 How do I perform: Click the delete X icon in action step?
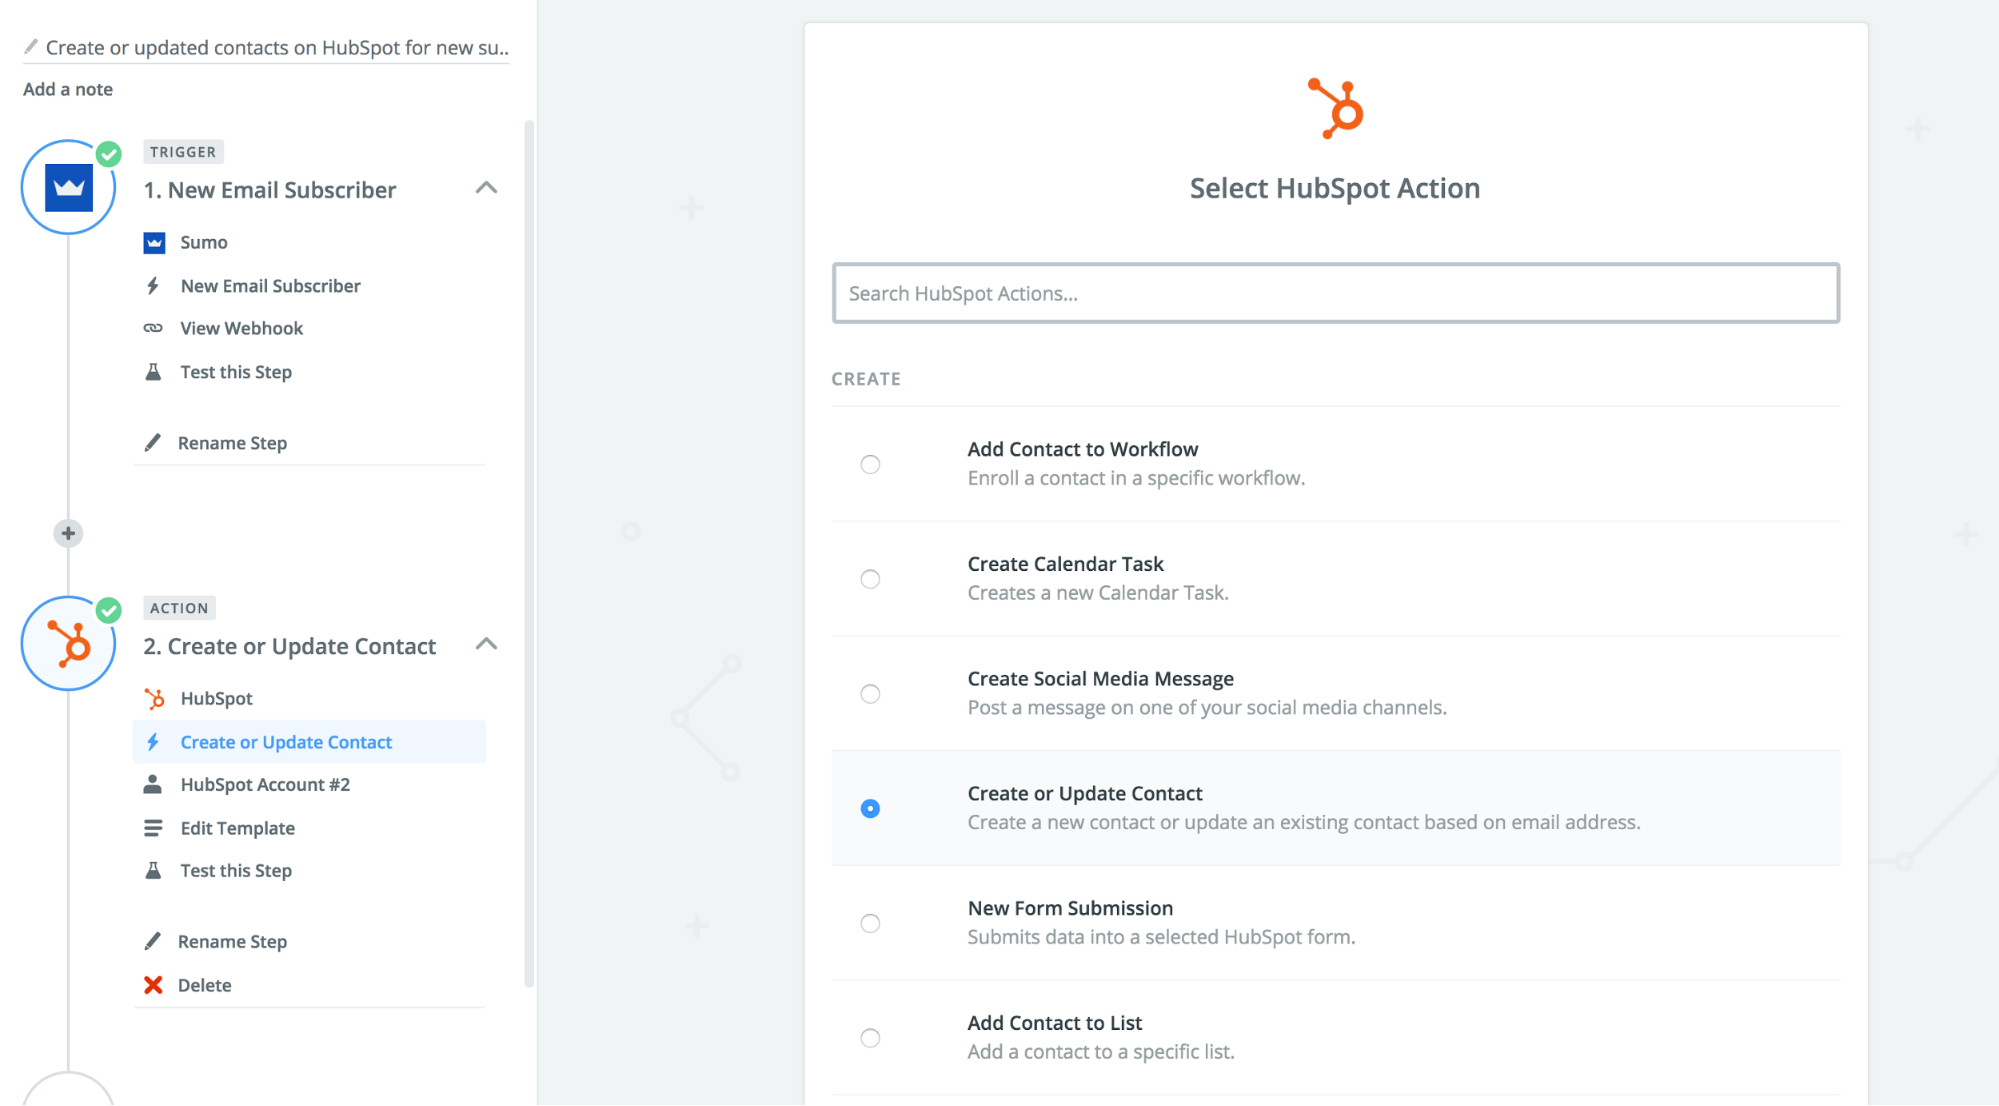click(154, 982)
